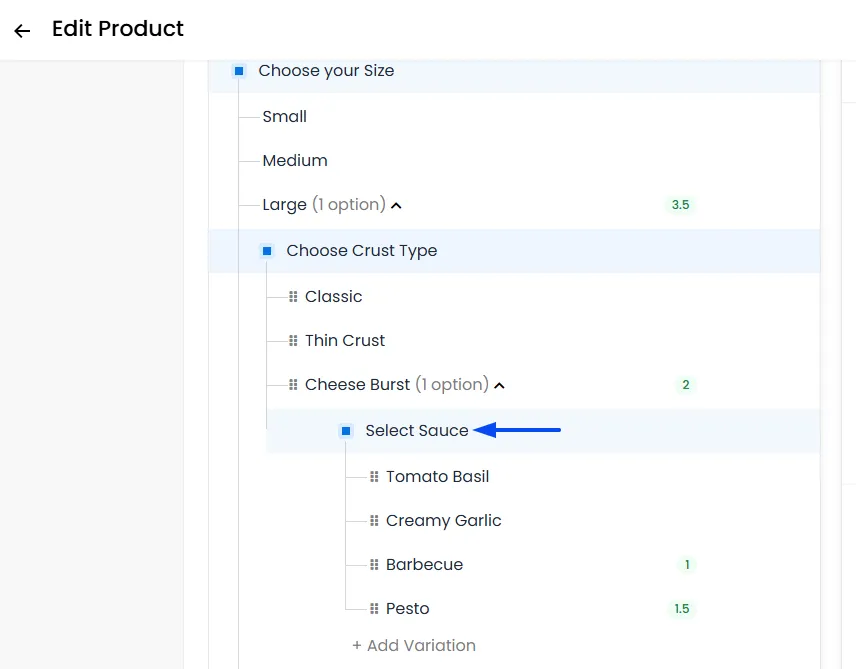856x669 pixels.
Task: Grab the drag handle next to Creamy Garlic
Action: (374, 520)
